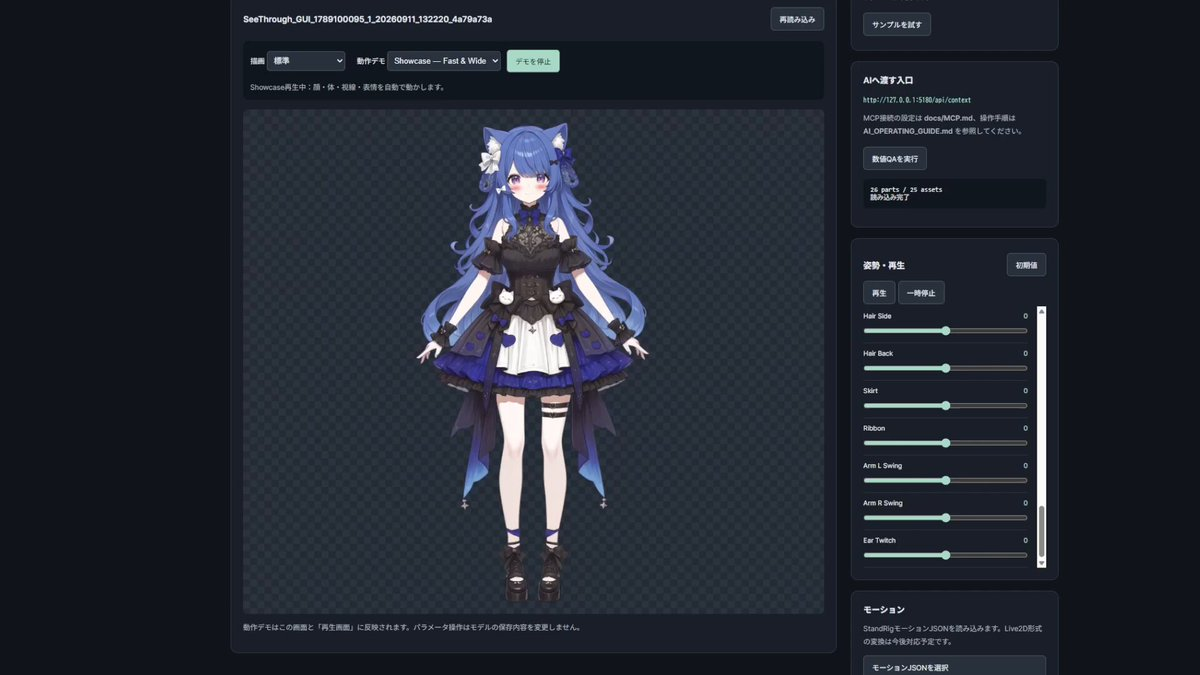This screenshot has height=675, width=1200.
Task: Open the Showcase — Fast & Wide dropdown
Action: [444, 61]
